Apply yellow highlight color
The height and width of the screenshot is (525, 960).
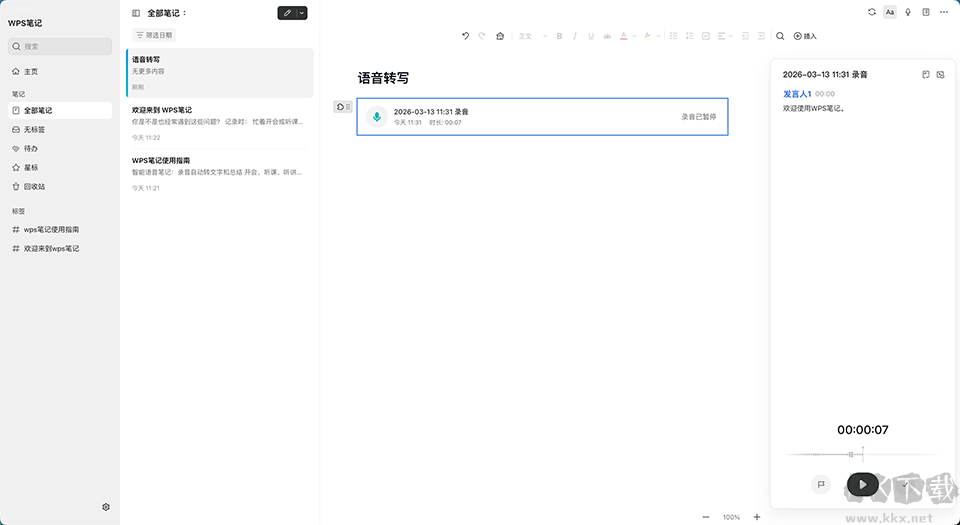pos(647,36)
